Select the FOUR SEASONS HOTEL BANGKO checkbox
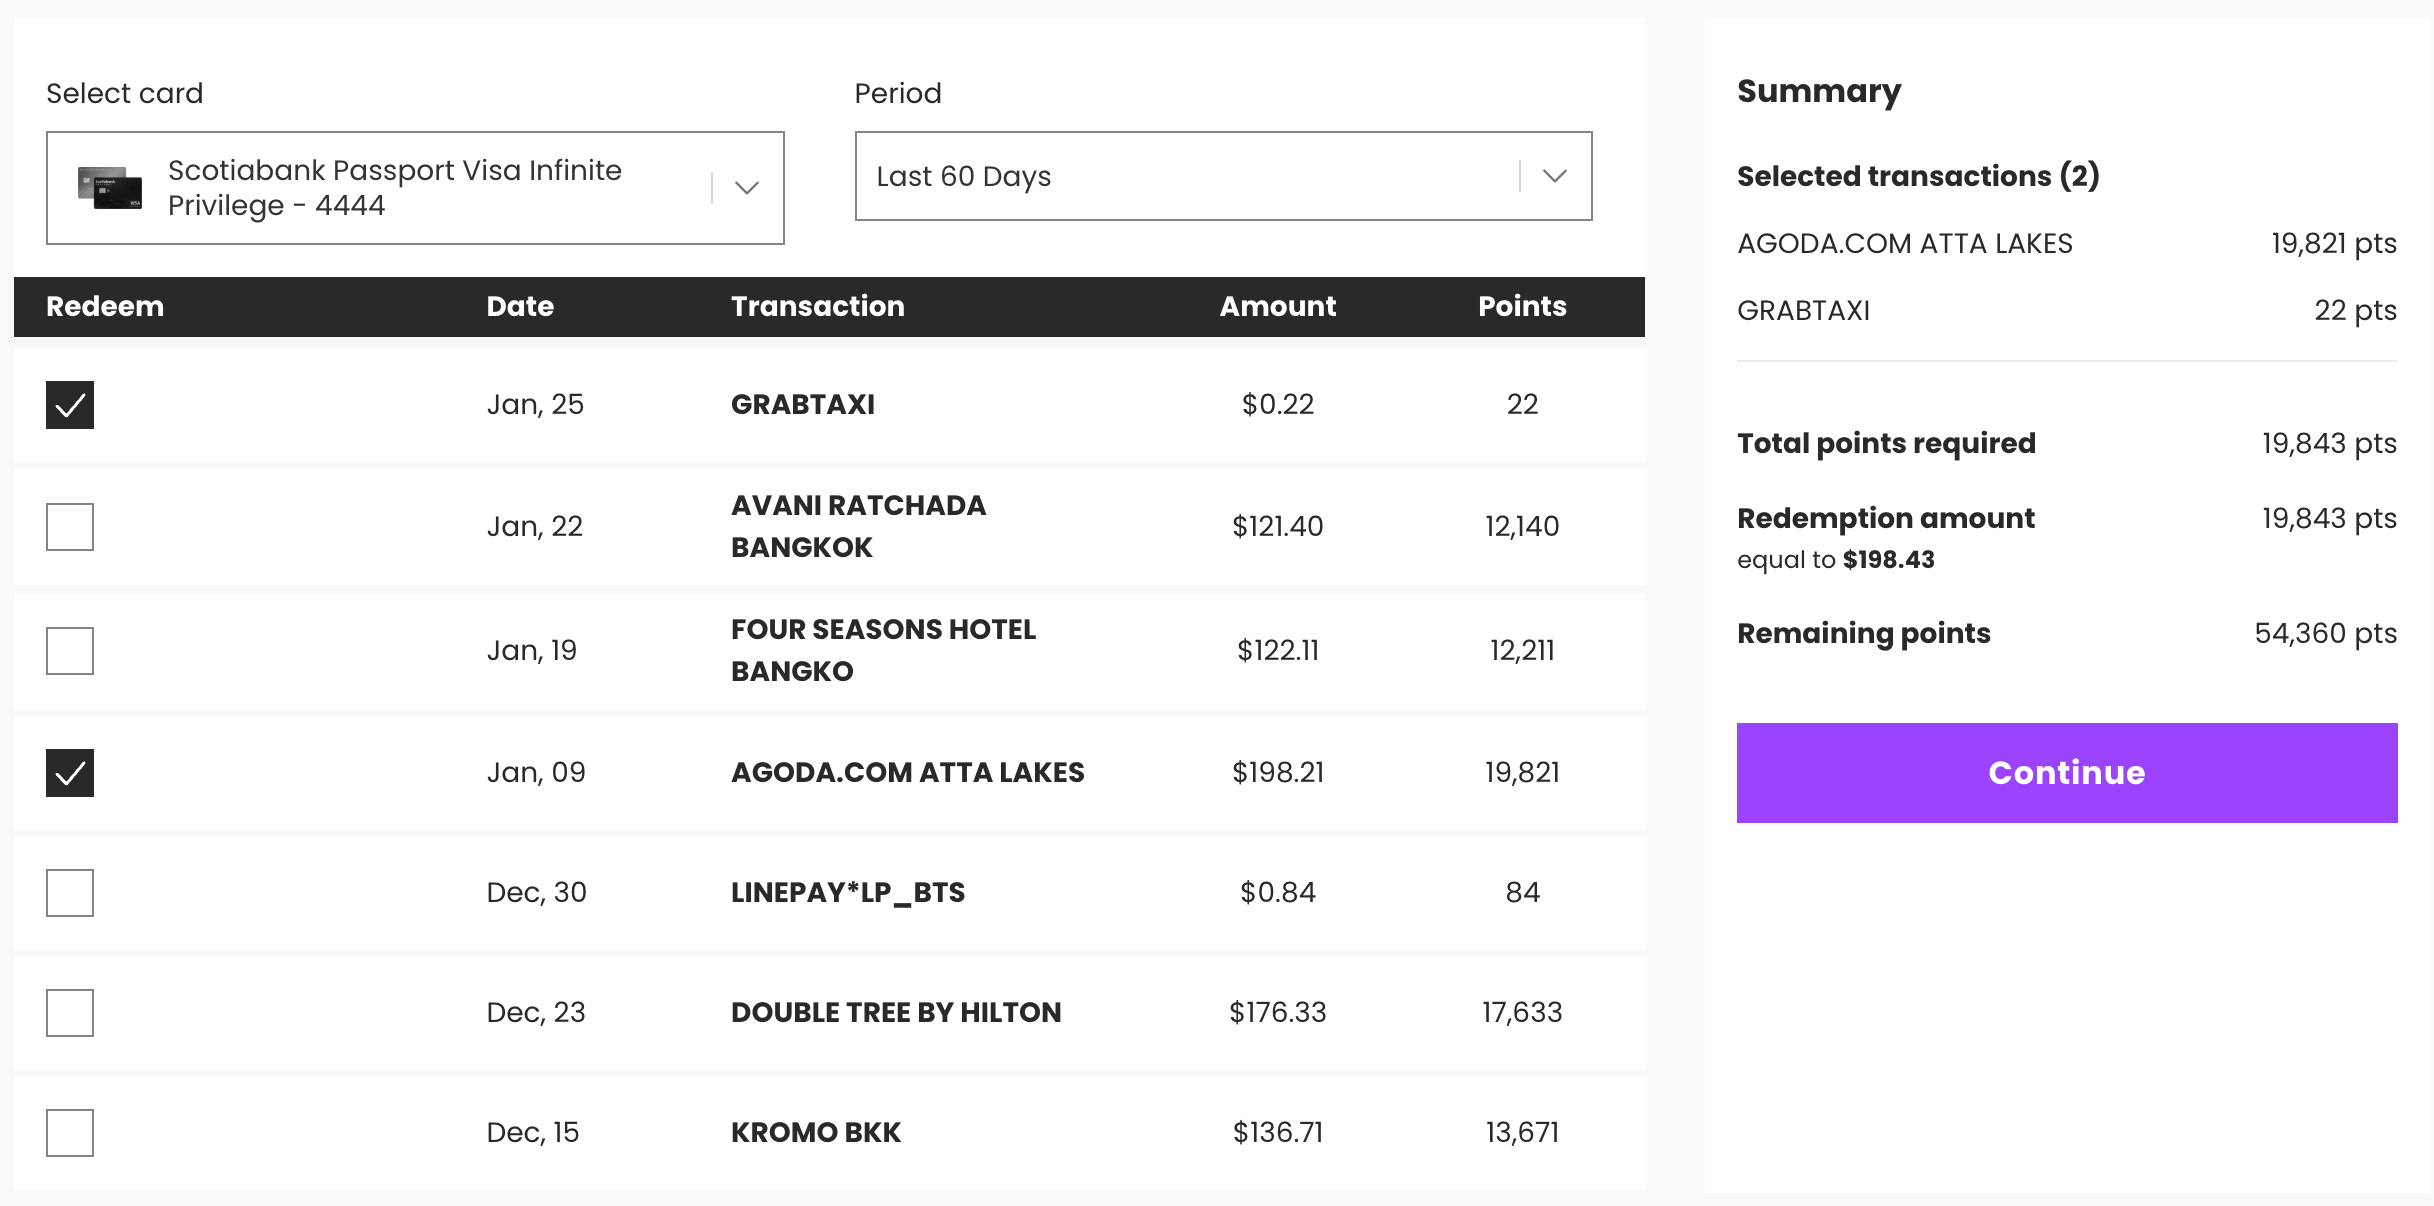 pos(70,651)
